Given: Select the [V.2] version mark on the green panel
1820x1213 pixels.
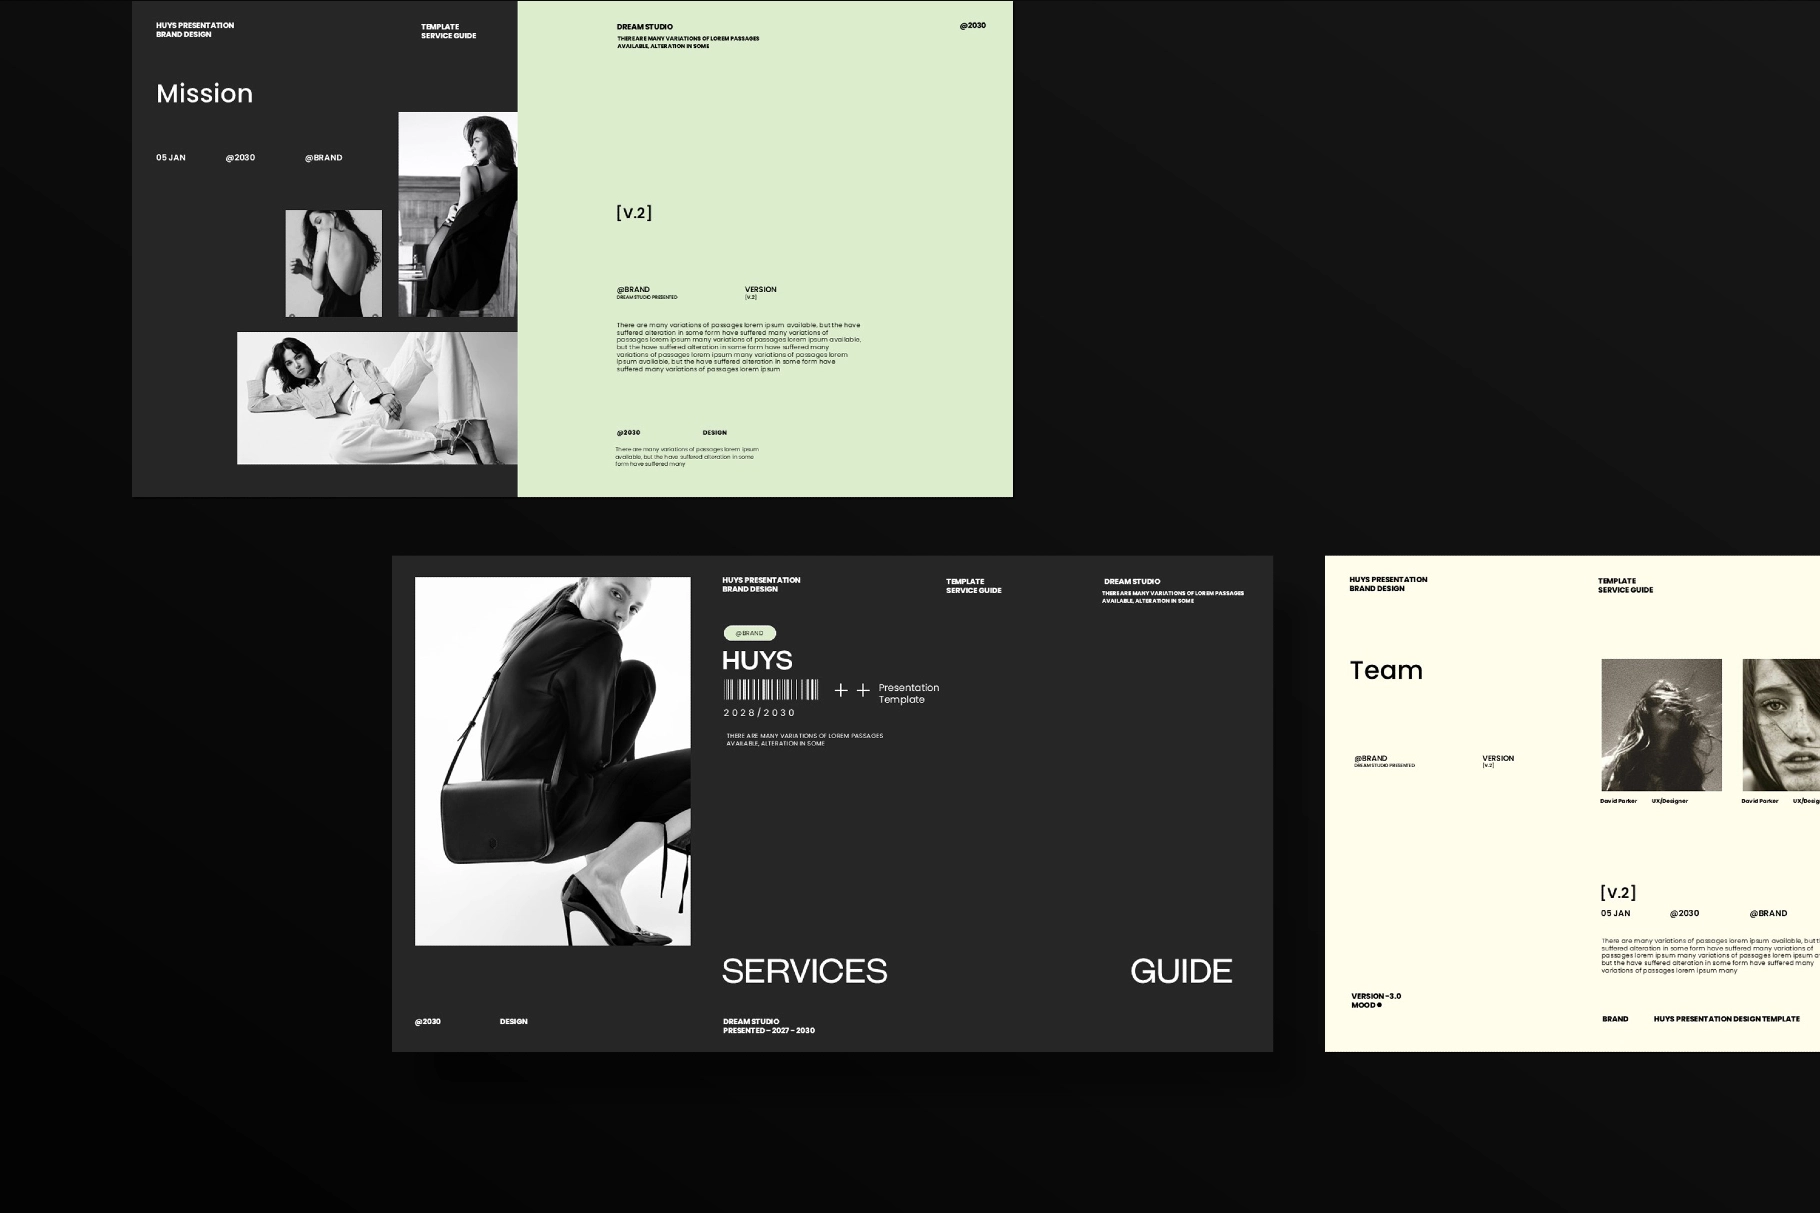Looking at the screenshot, I should (x=633, y=212).
